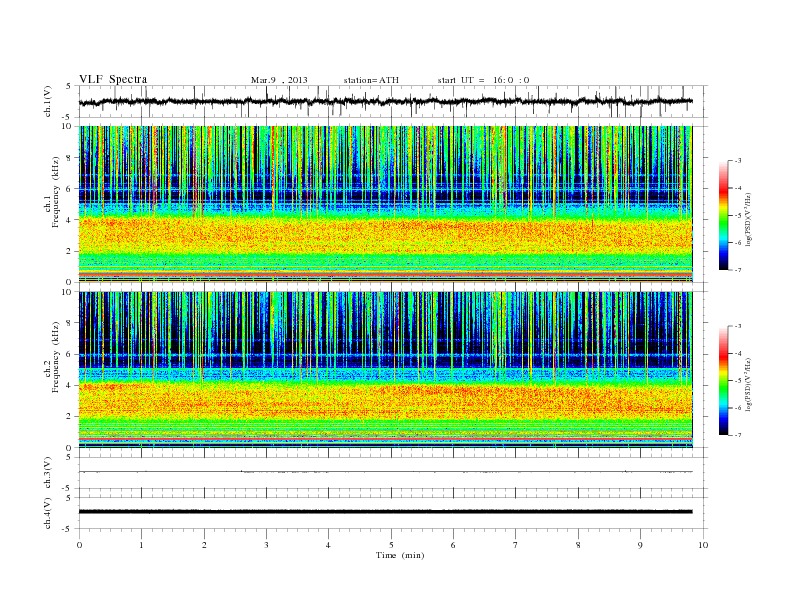Select the "ch.2 Frequency (kHz)" axis label
This screenshot has height=612, width=792.
[x=52, y=358]
